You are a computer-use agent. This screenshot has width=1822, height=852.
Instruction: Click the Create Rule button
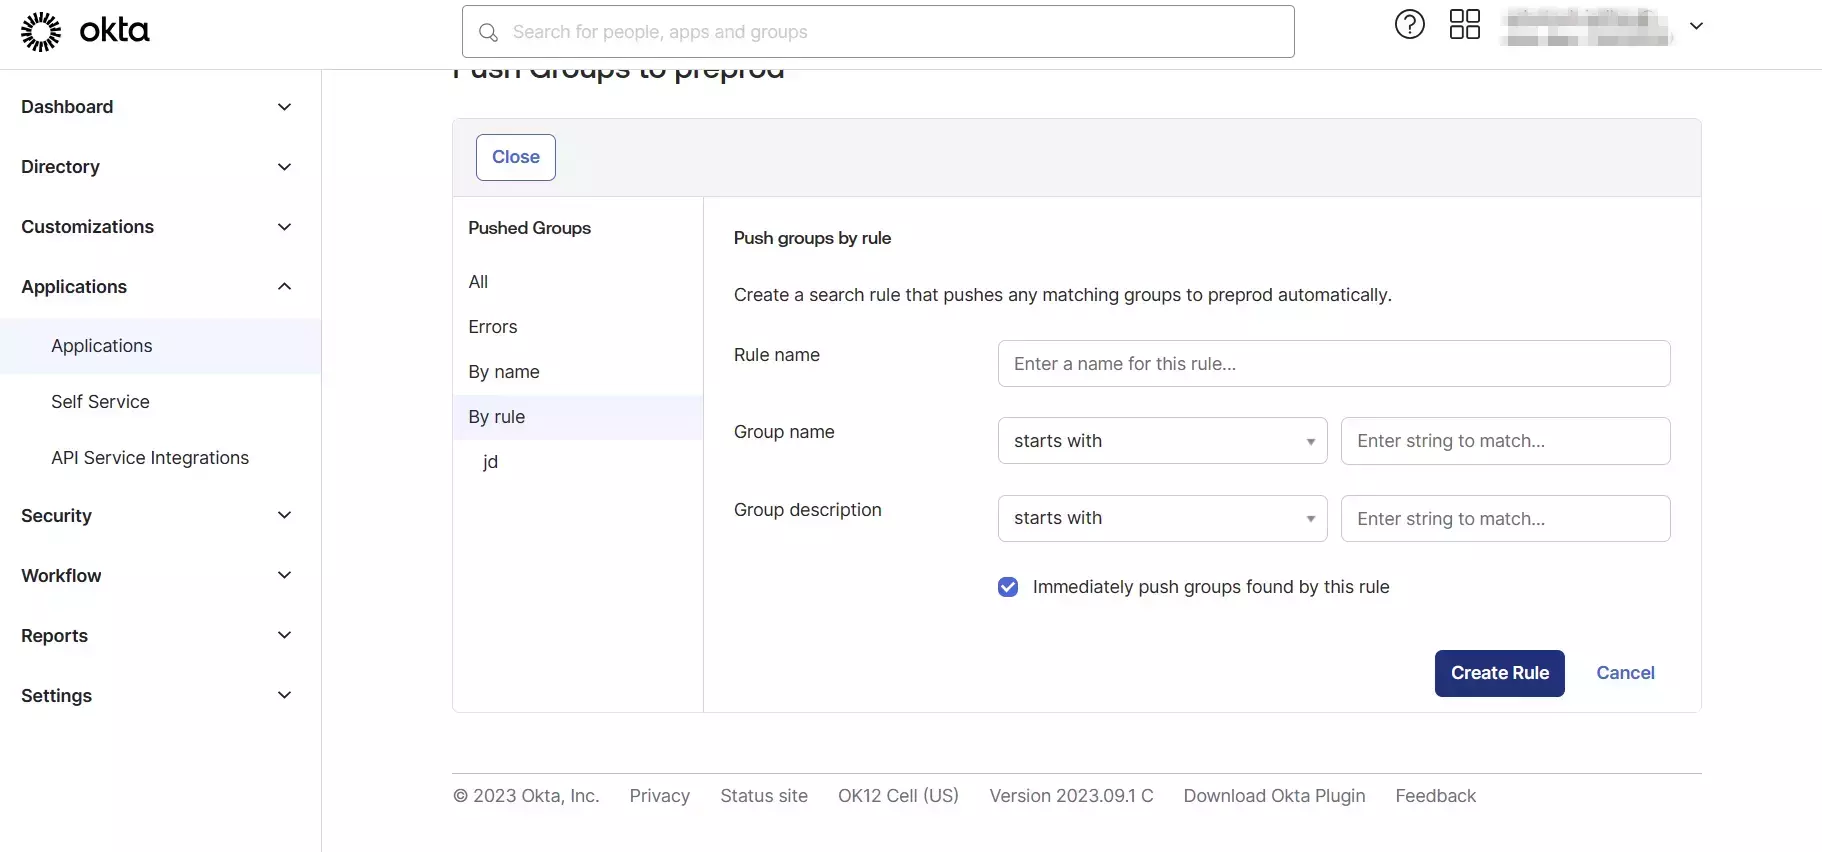click(x=1499, y=673)
